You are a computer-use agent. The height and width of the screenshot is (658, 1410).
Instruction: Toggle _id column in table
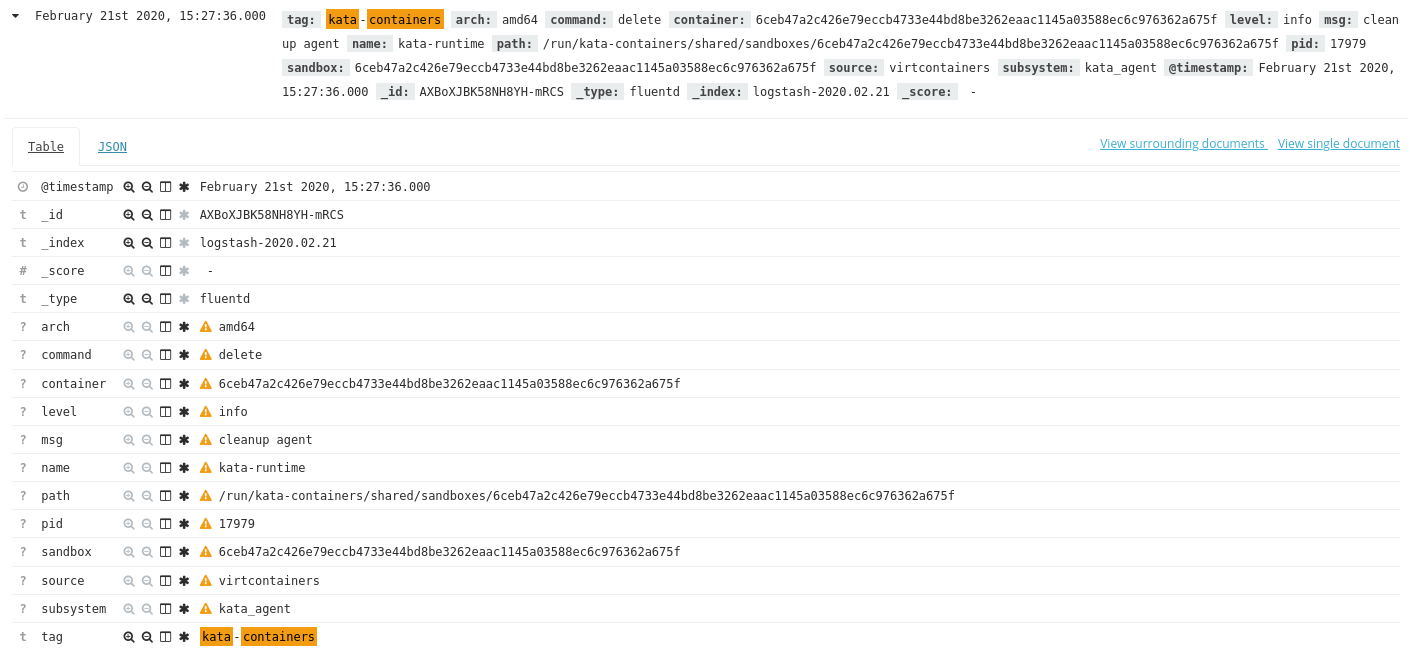[x=166, y=215]
